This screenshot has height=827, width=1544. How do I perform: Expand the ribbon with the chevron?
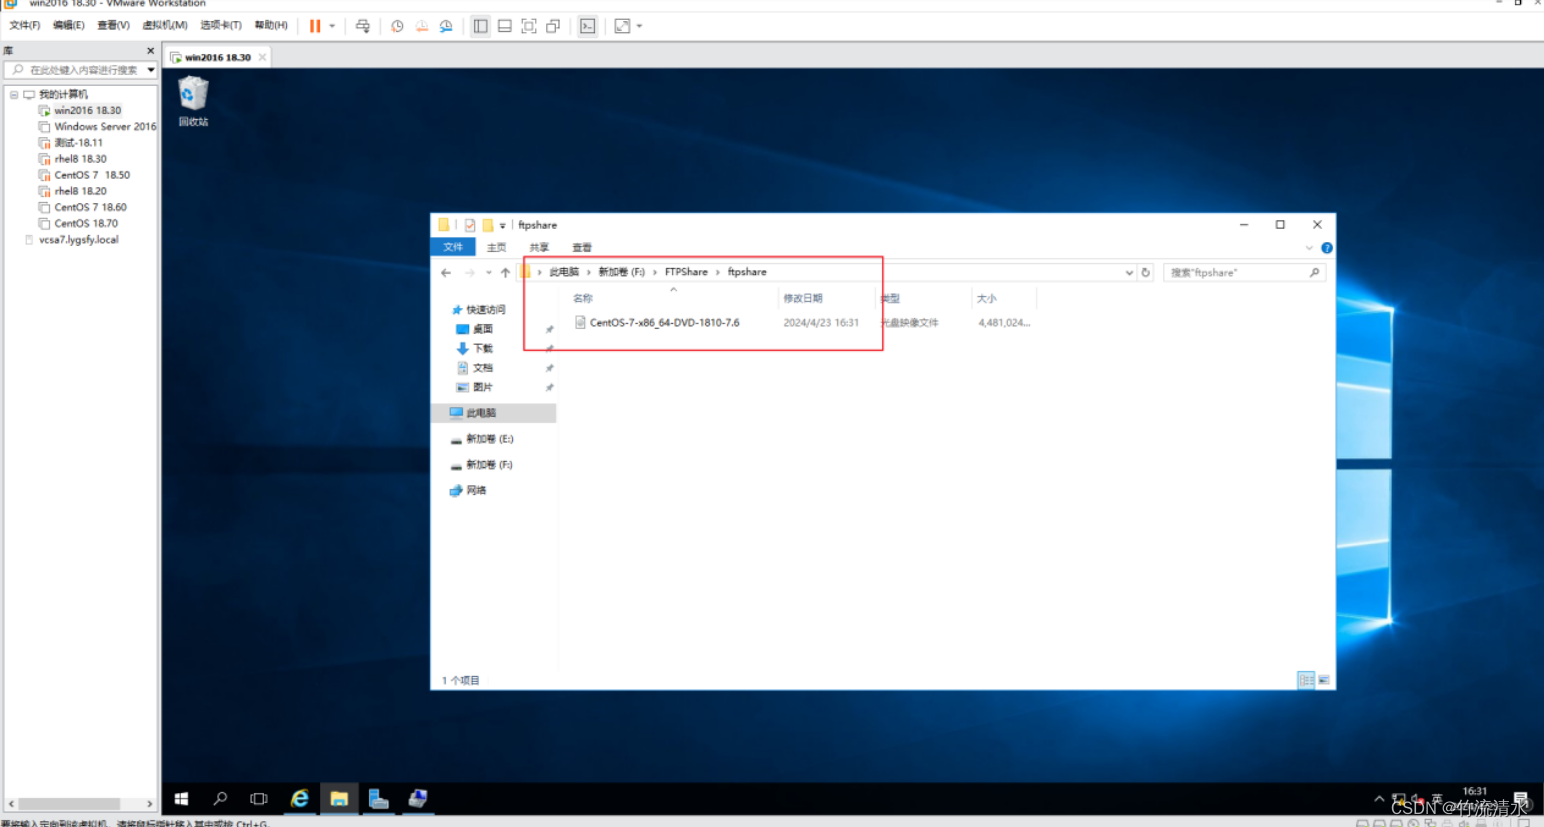(x=1309, y=248)
